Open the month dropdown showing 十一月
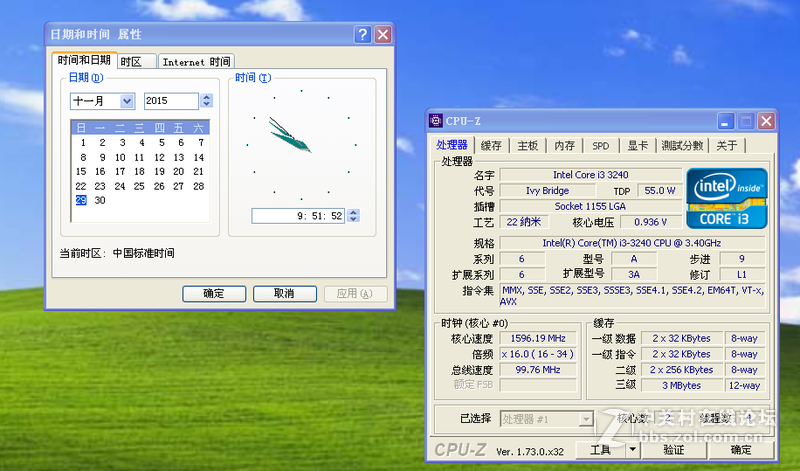The height and width of the screenshot is (471, 800). (x=127, y=101)
